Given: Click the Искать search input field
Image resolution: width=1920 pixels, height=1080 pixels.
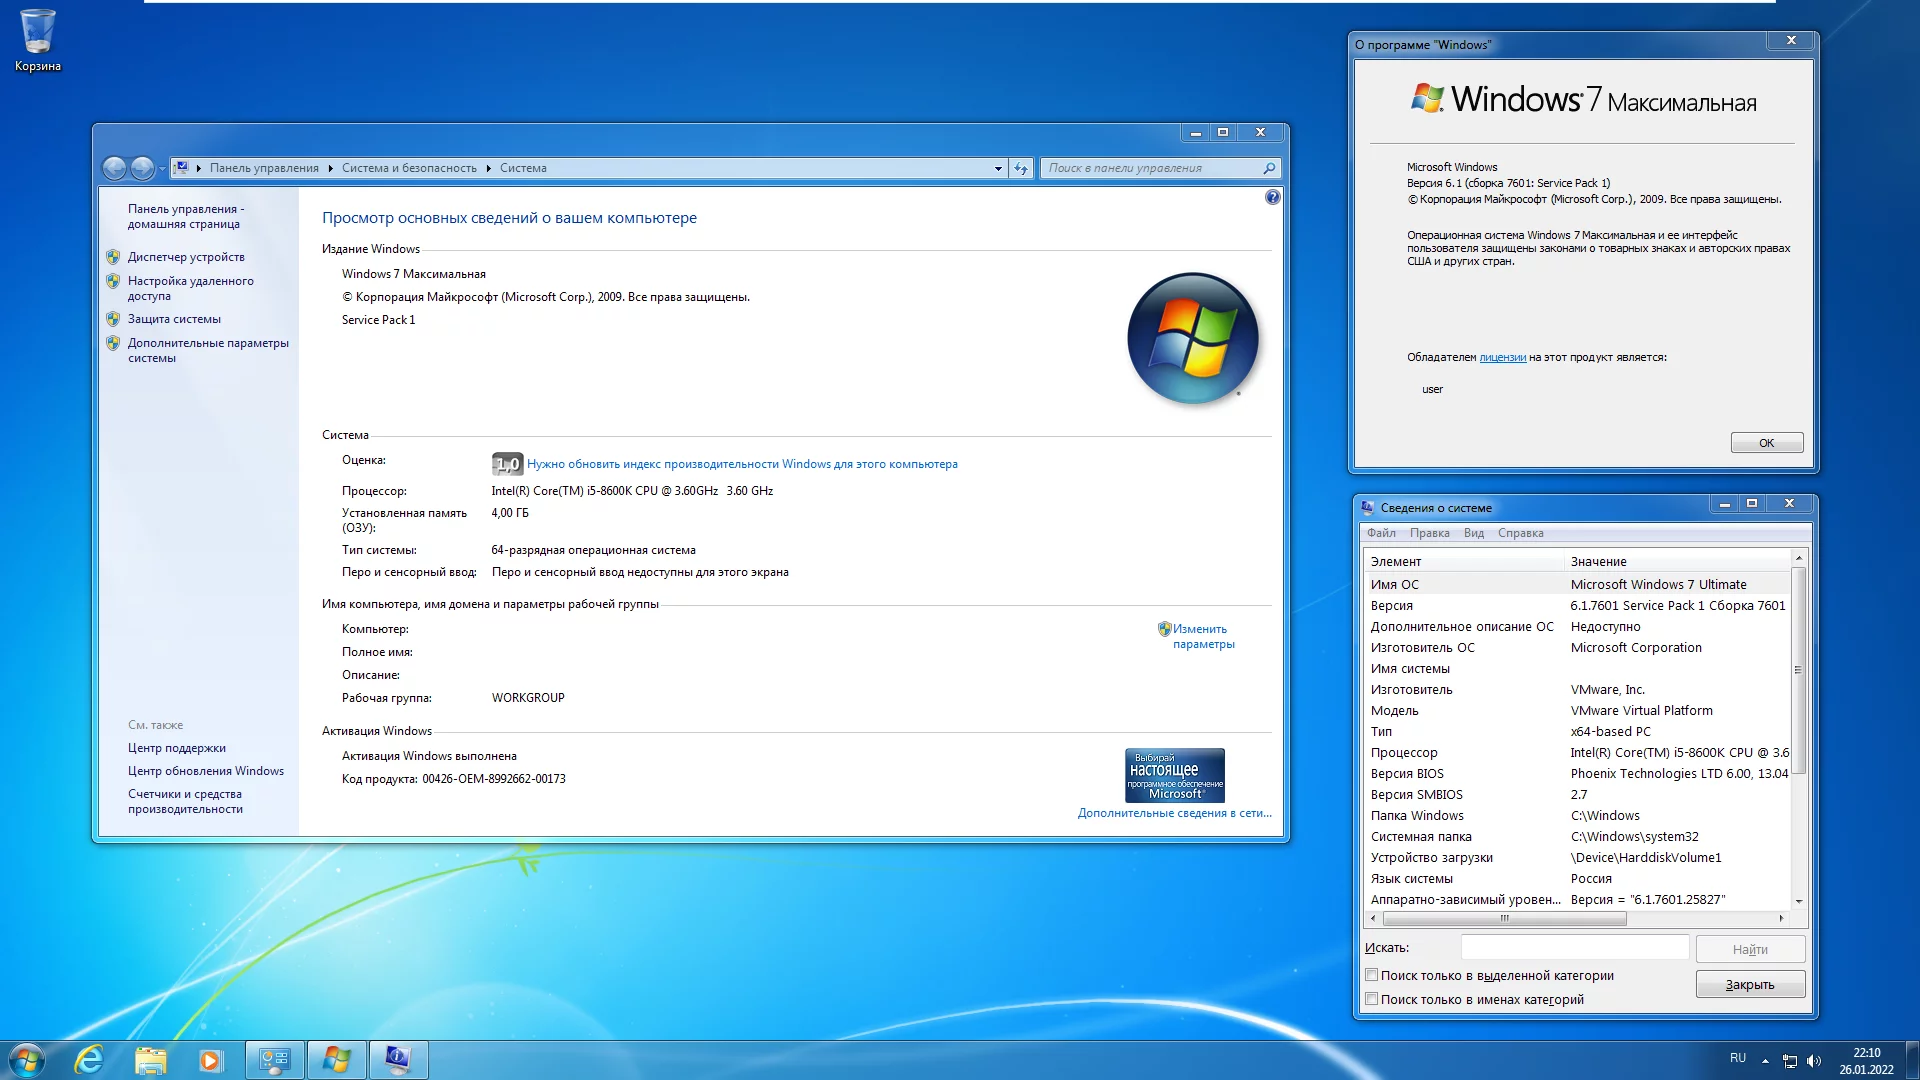Looking at the screenshot, I should pos(1574,948).
